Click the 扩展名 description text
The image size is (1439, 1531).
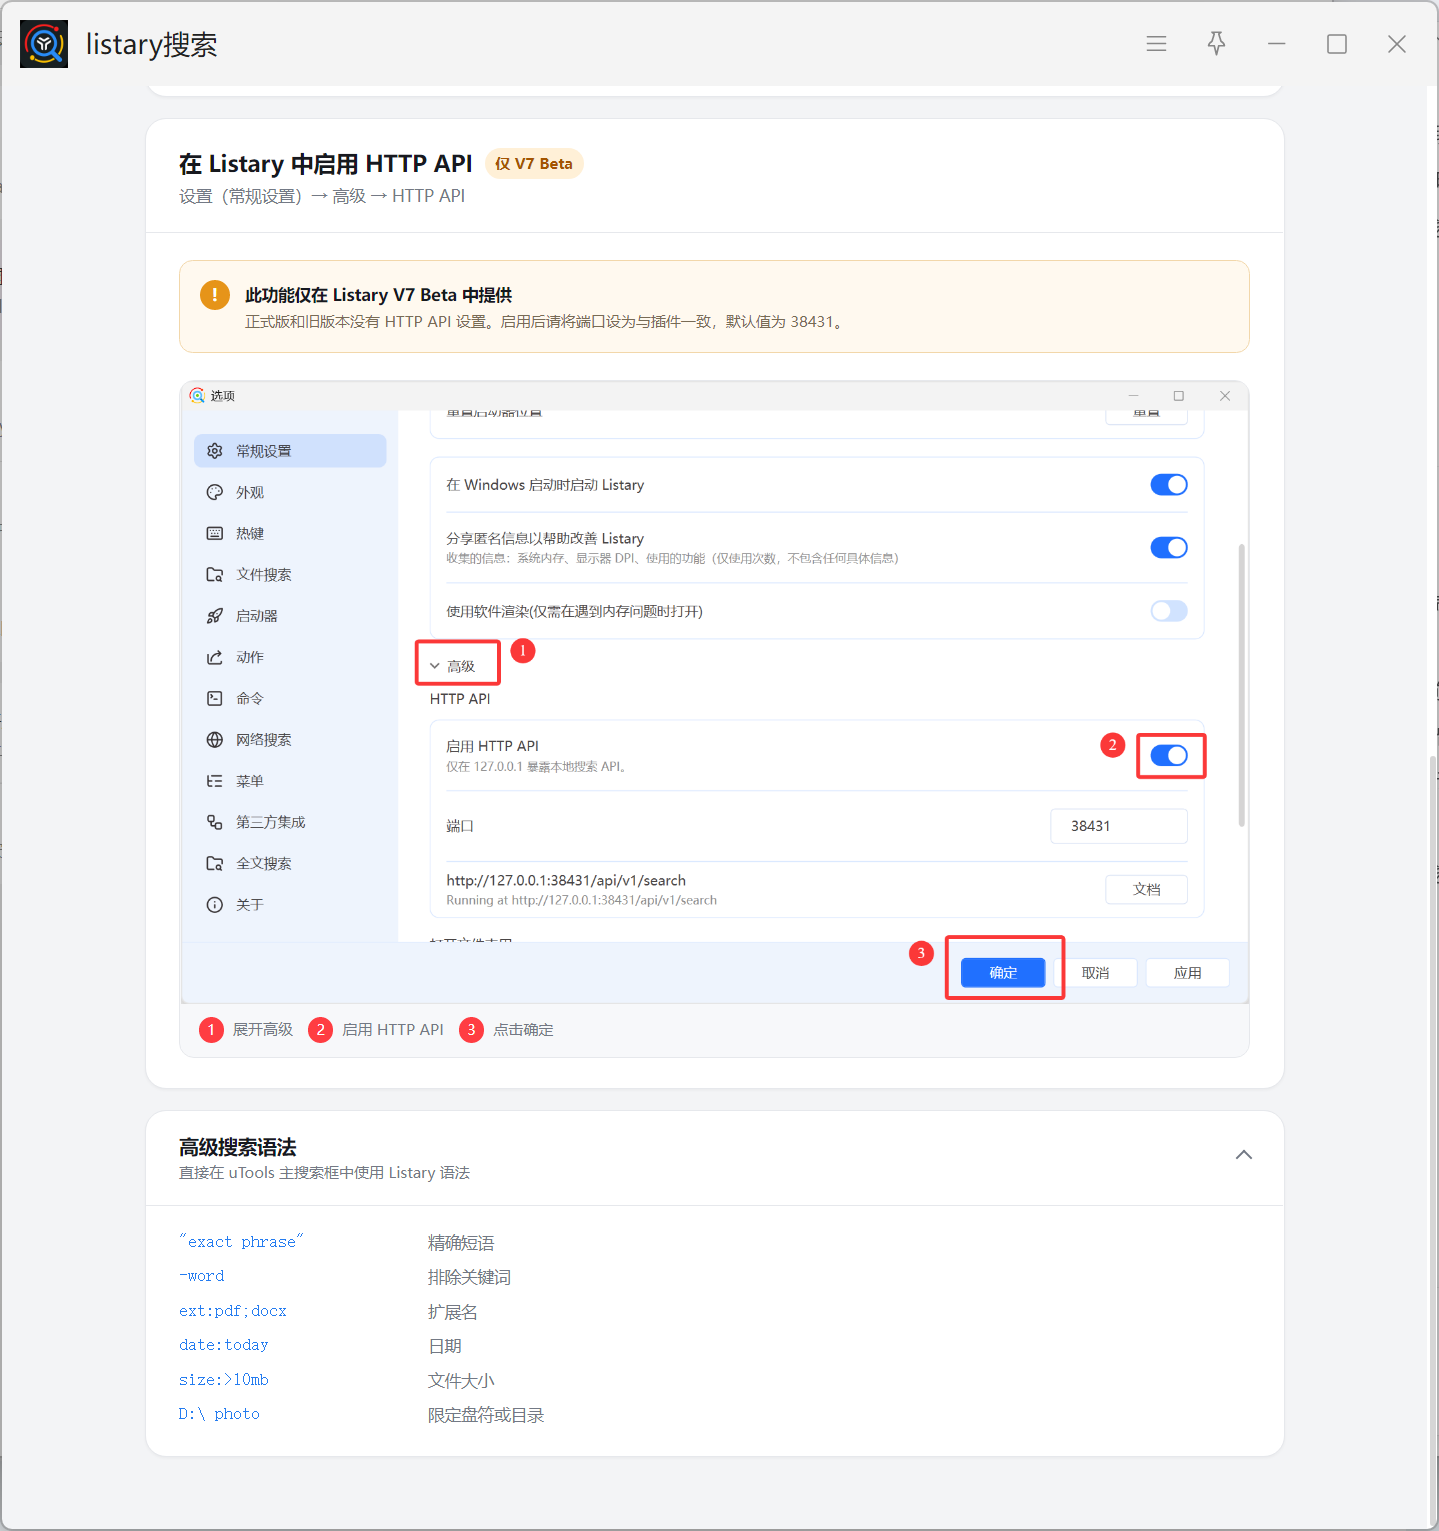[x=453, y=1312]
